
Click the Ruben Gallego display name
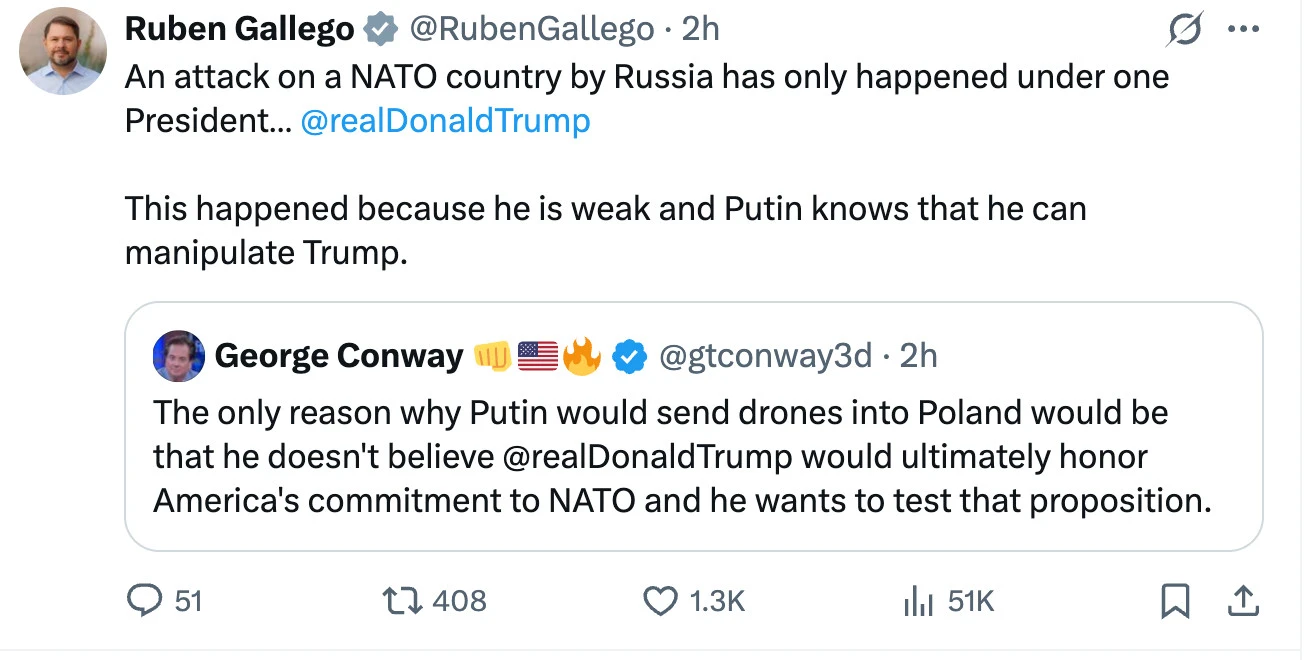pos(239,30)
